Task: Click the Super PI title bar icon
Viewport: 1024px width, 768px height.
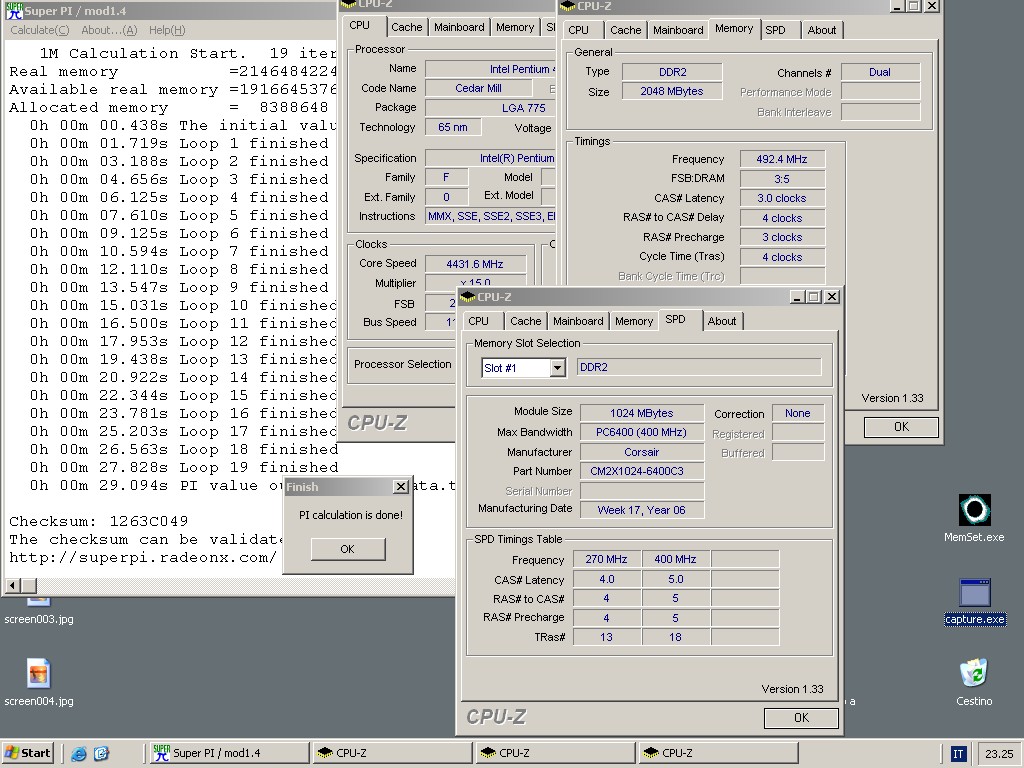Action: (x=14, y=10)
